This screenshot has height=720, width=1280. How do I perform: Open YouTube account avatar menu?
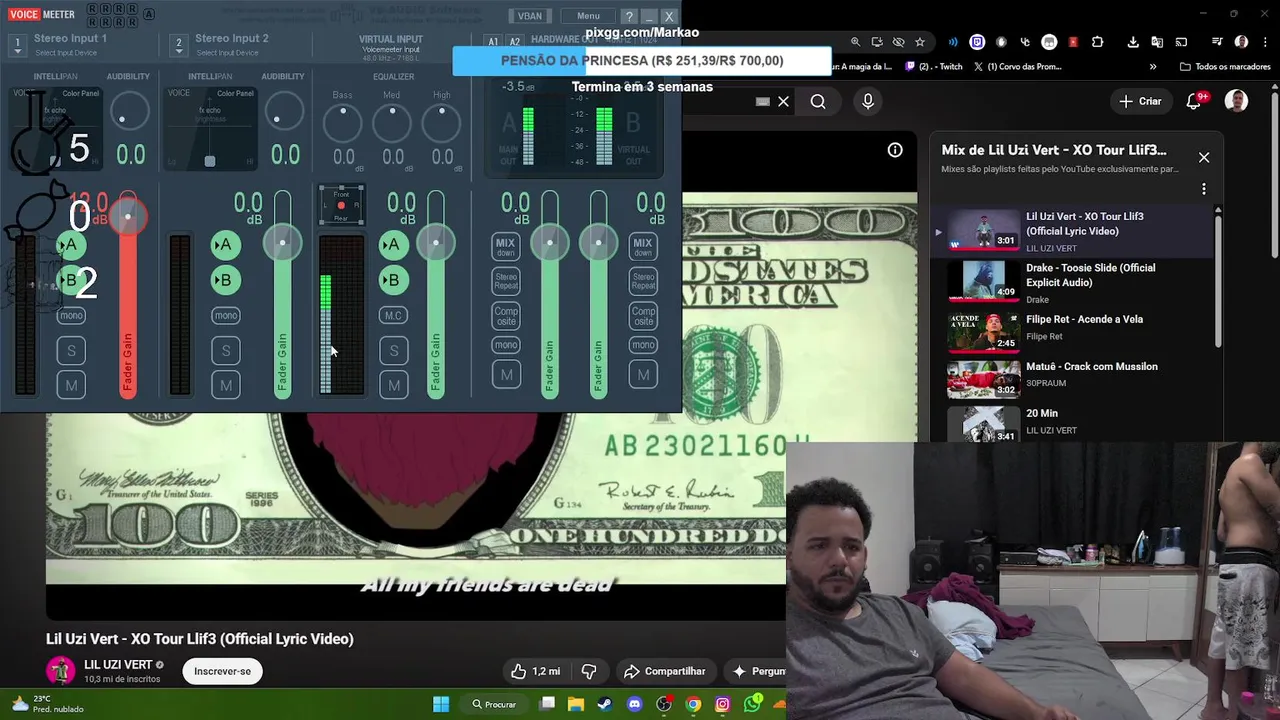tap(1237, 101)
